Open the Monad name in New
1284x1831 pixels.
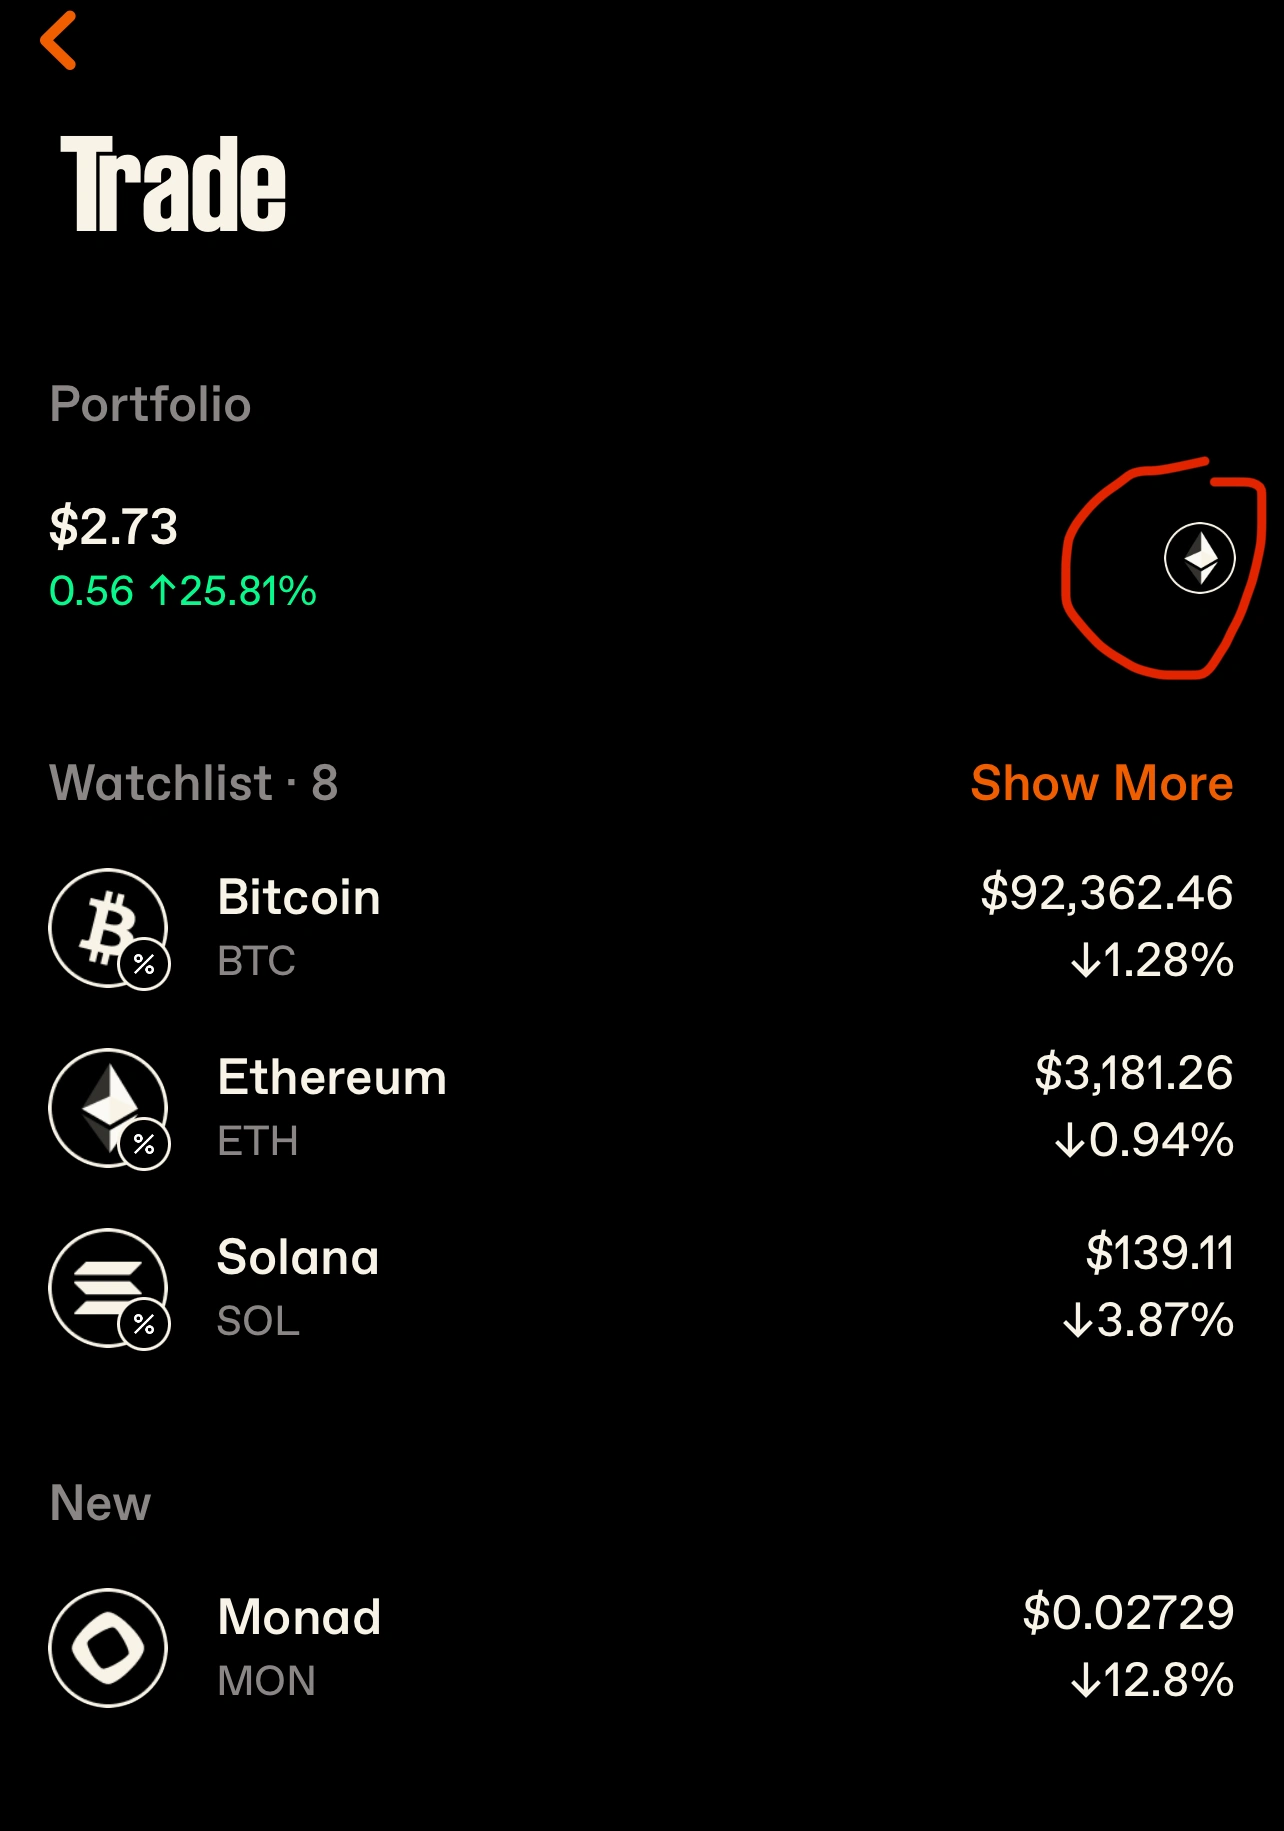click(299, 1617)
